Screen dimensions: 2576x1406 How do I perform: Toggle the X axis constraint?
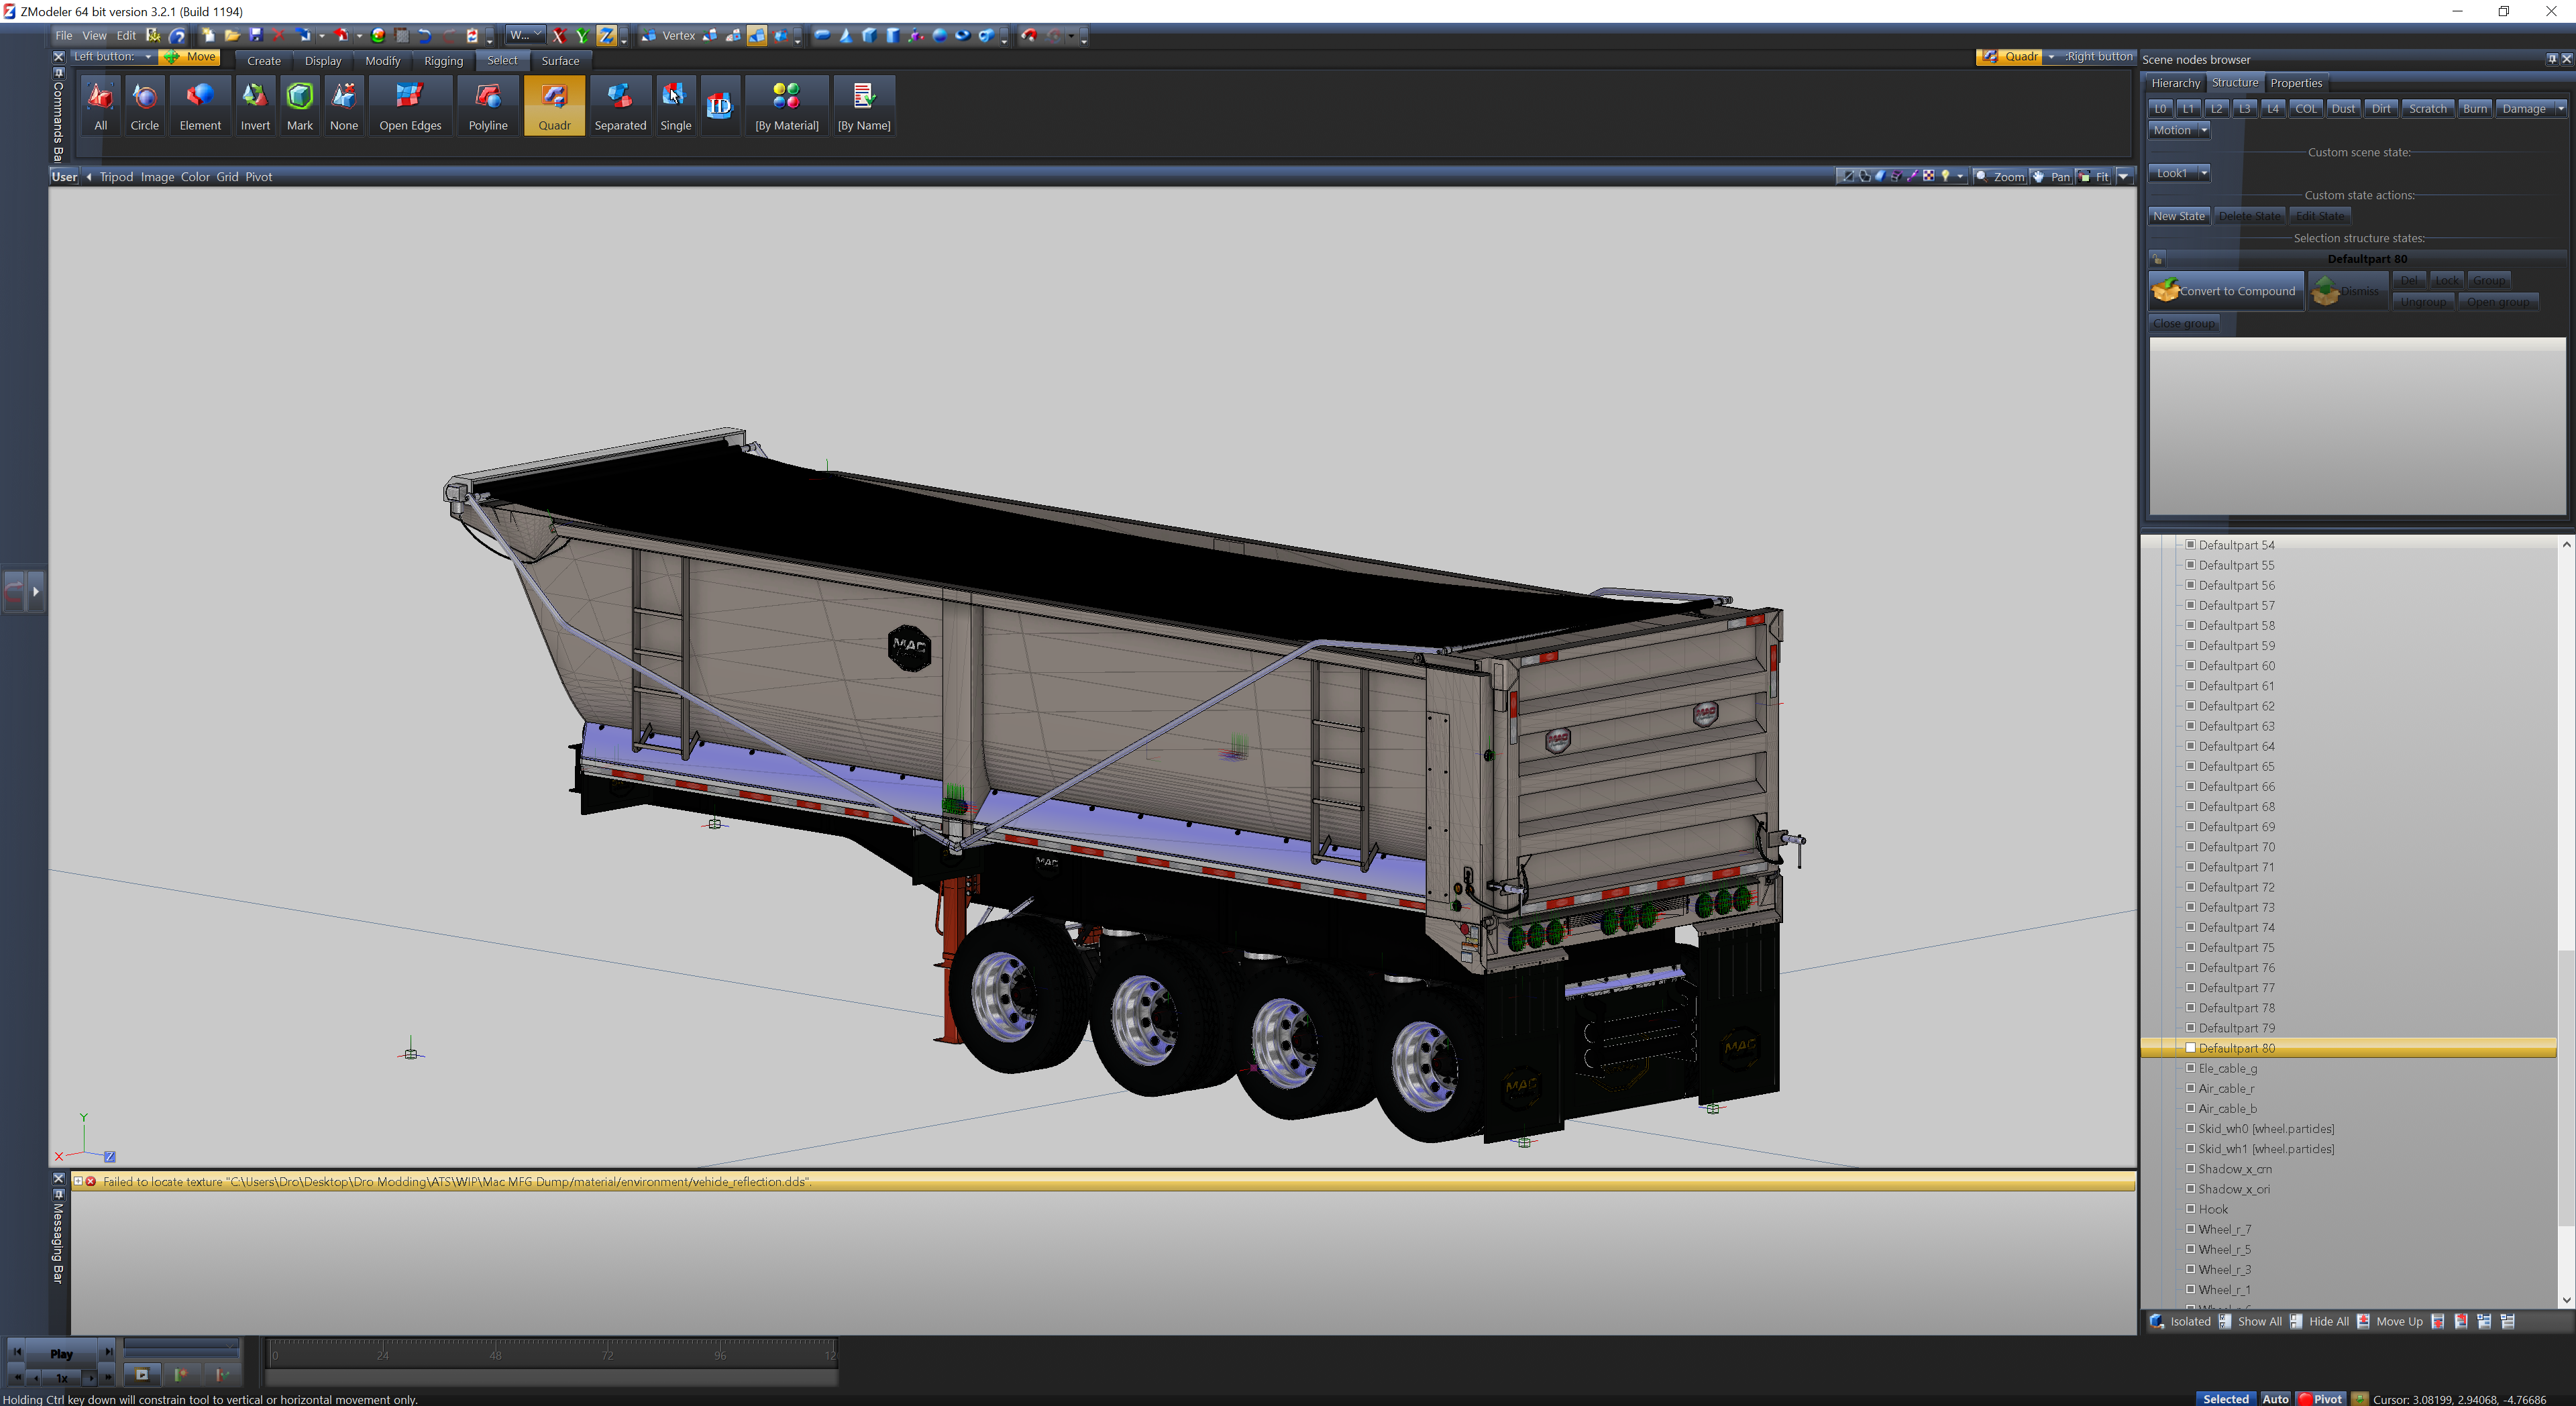(559, 35)
